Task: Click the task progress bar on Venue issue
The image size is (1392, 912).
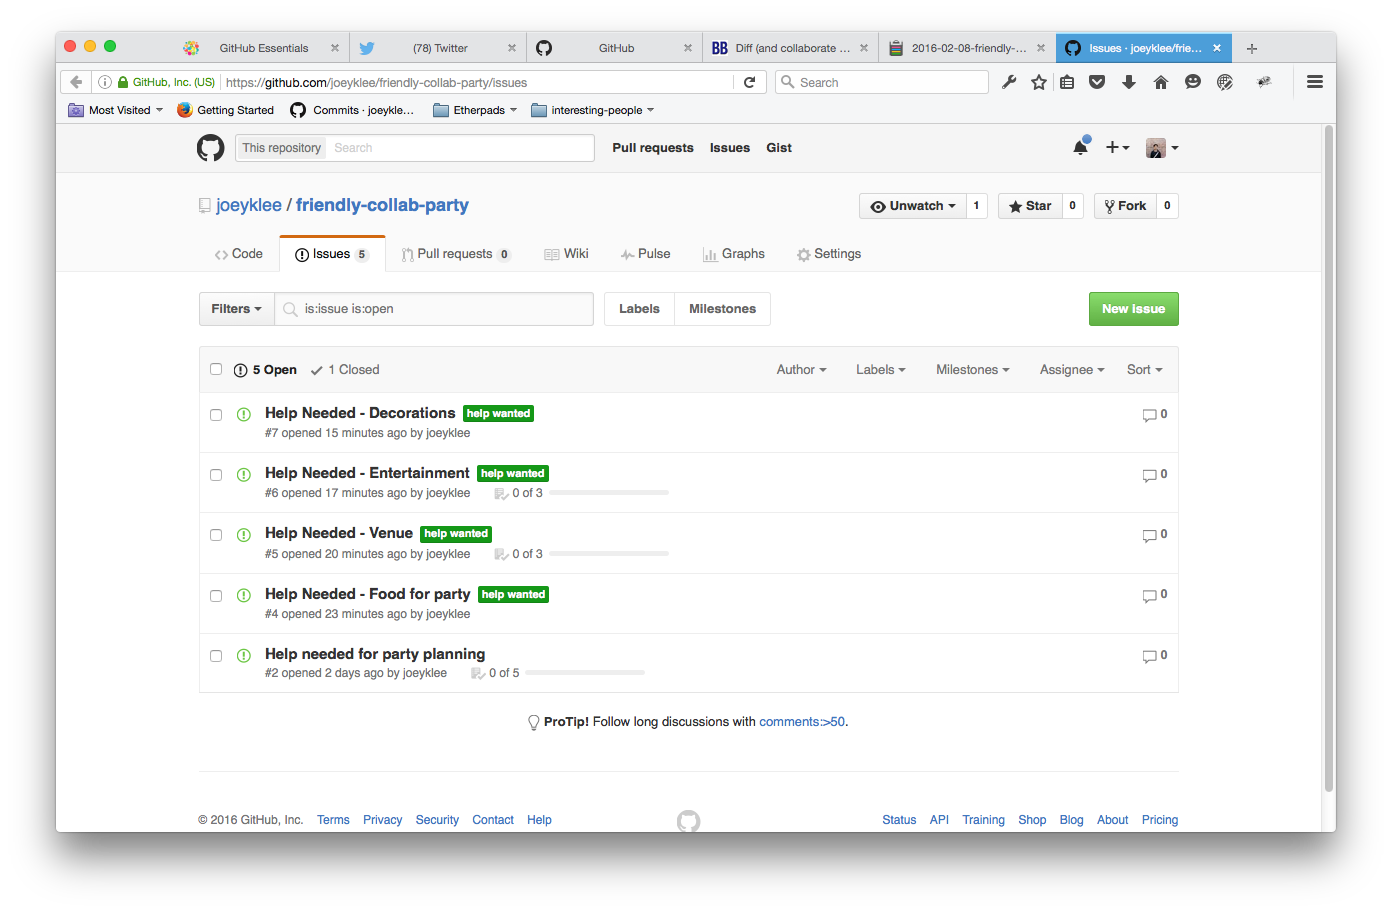Action: tap(608, 554)
